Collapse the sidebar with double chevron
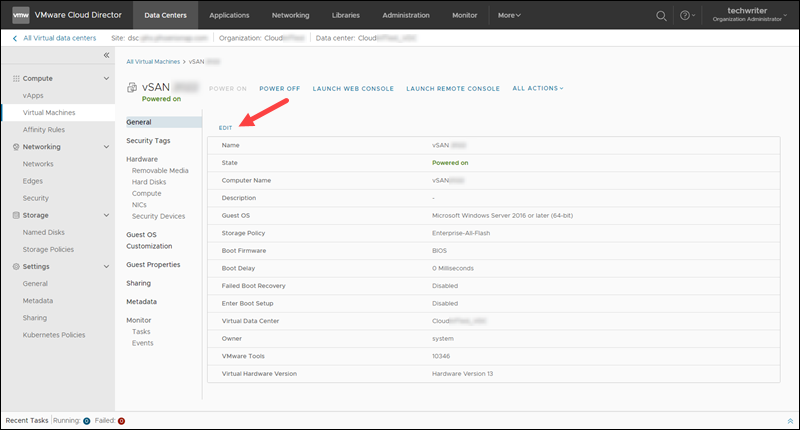800x430 pixels. point(106,55)
